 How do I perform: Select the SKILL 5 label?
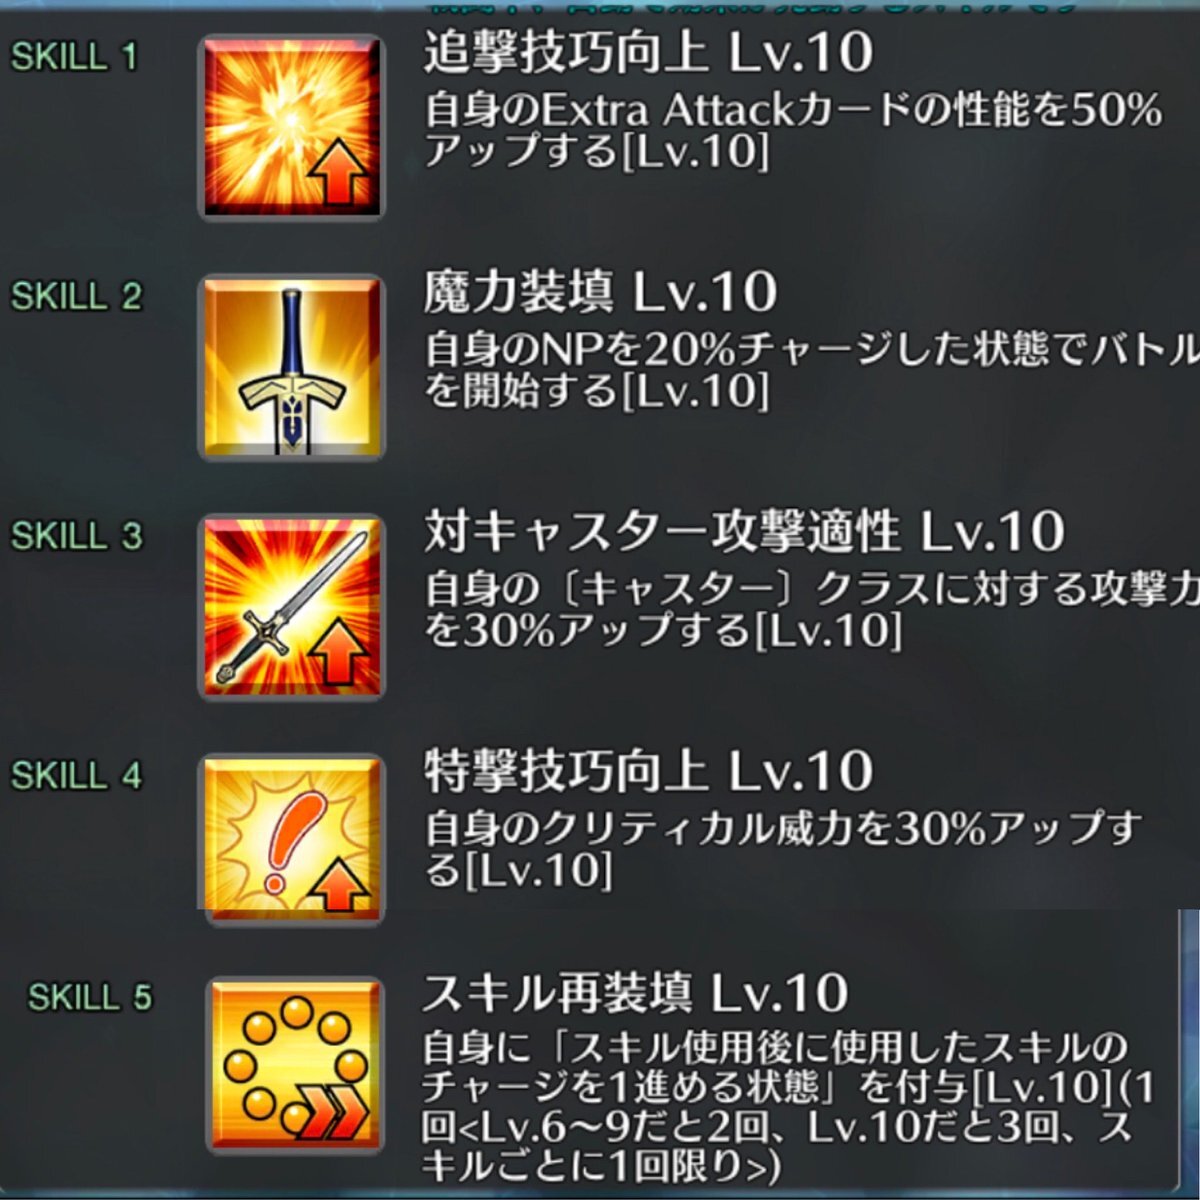pyautogui.click(x=90, y=997)
